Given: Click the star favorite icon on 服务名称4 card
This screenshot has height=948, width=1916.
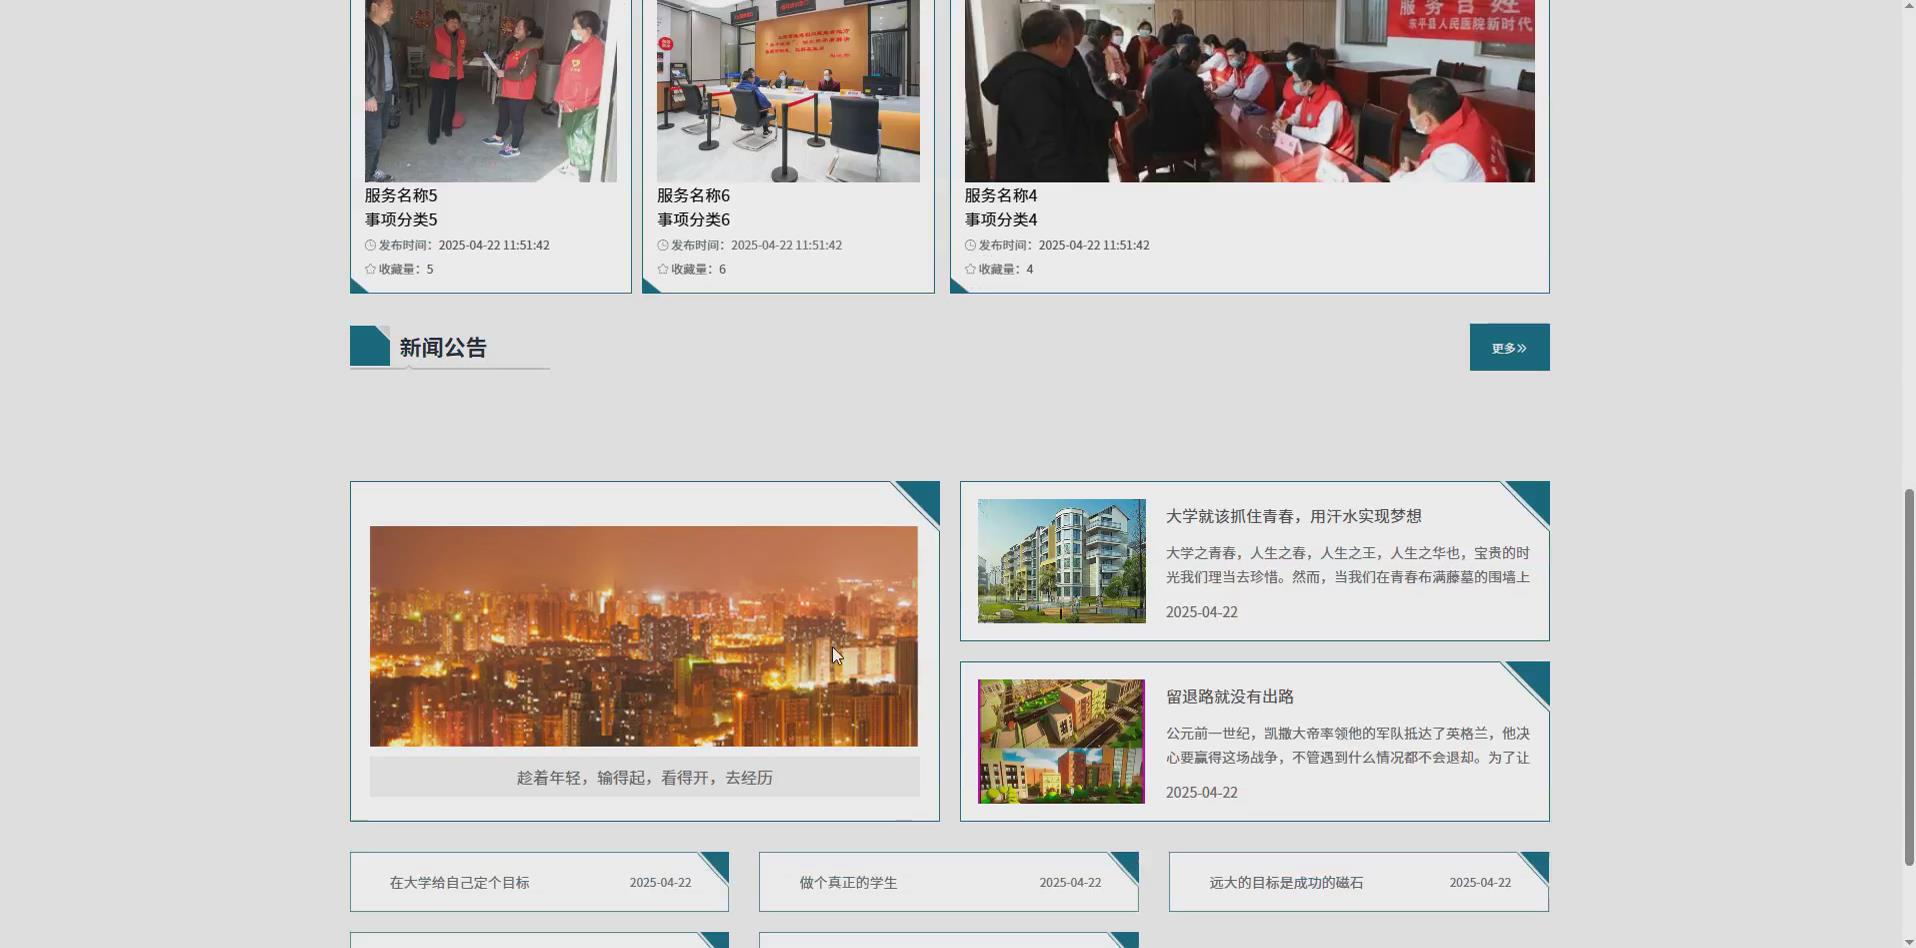Looking at the screenshot, I should pyautogui.click(x=970, y=268).
